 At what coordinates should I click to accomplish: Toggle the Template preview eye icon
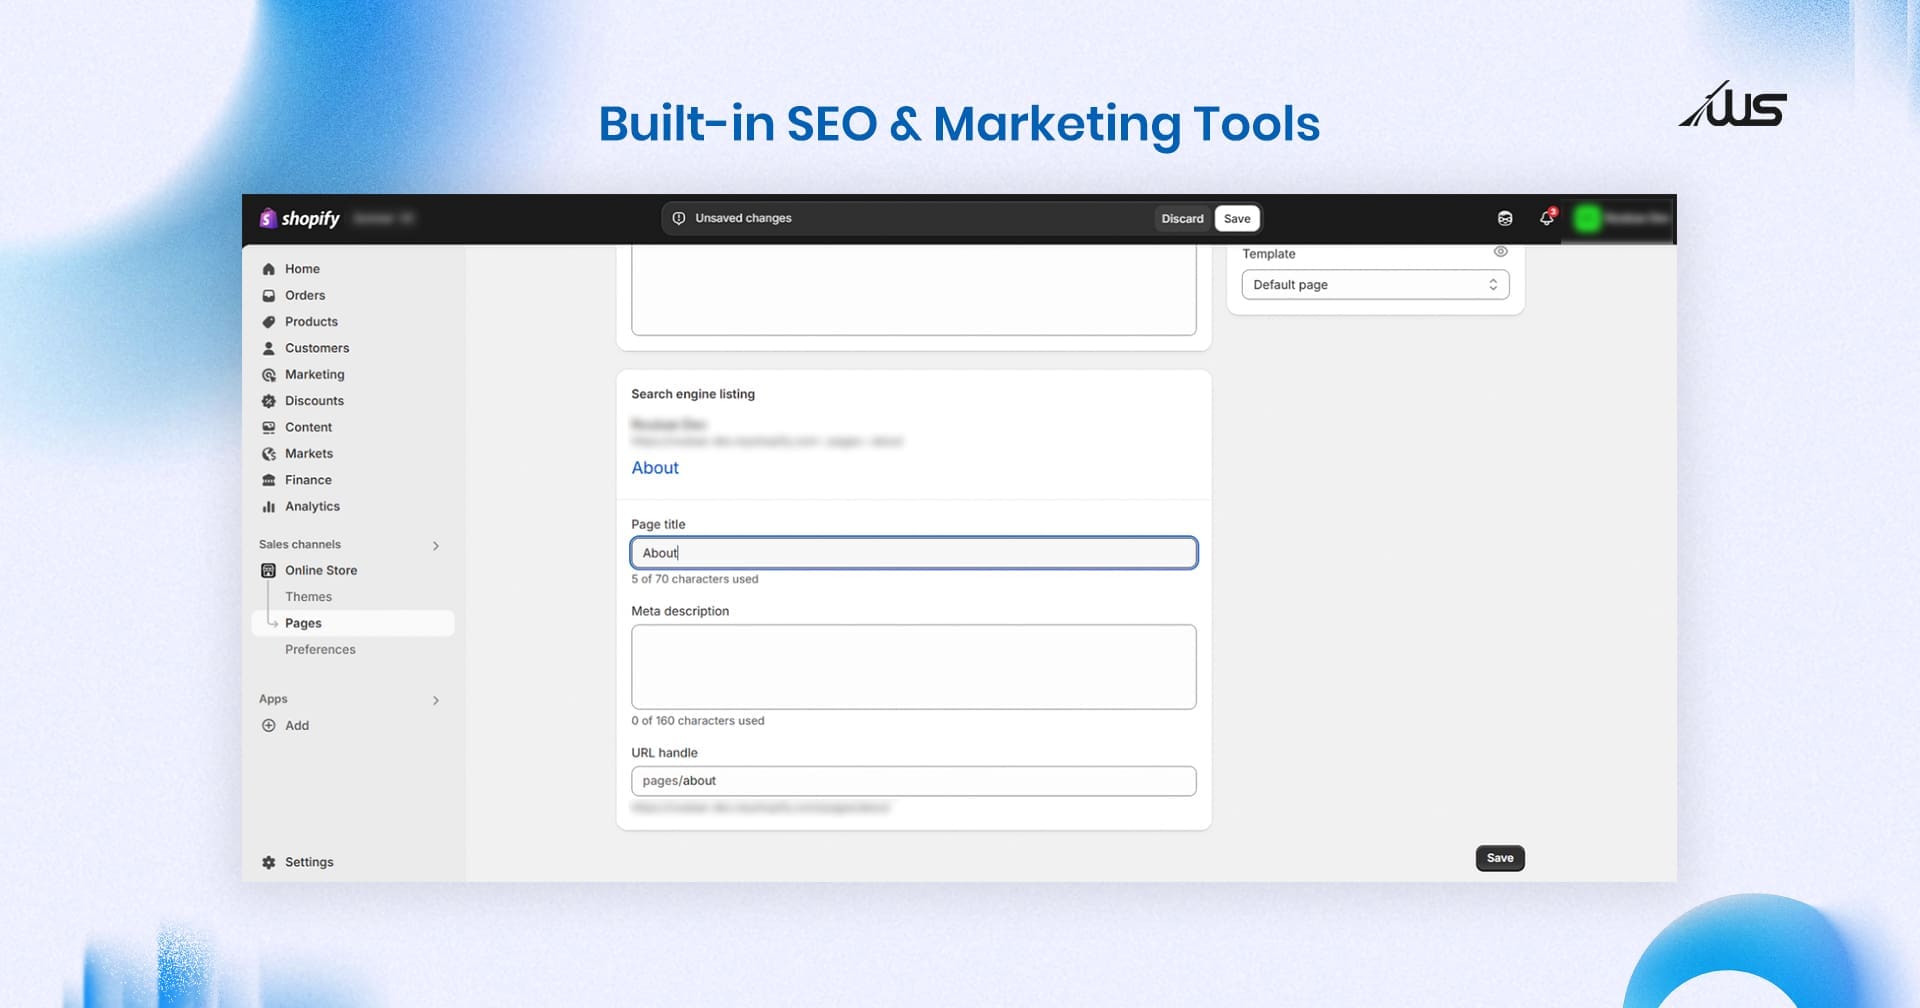click(x=1500, y=252)
